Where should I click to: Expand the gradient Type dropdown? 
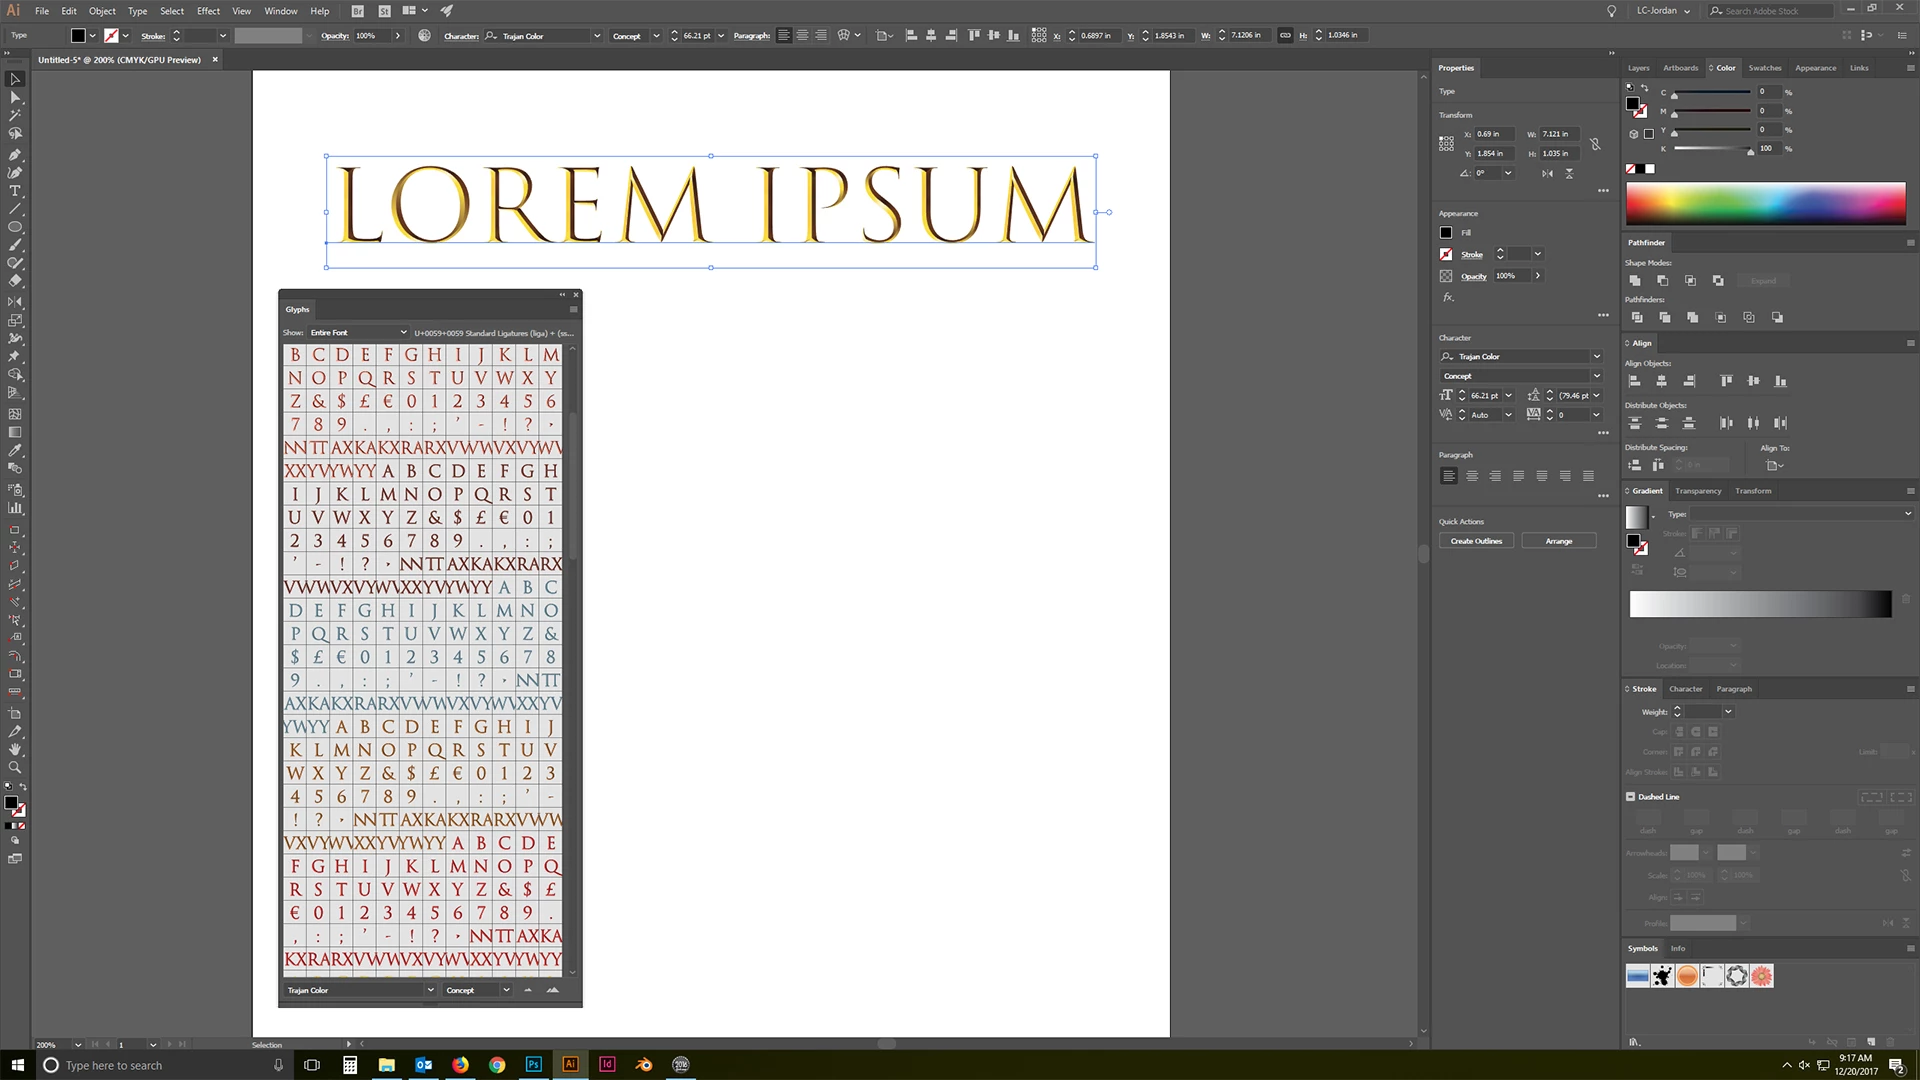click(x=1906, y=514)
